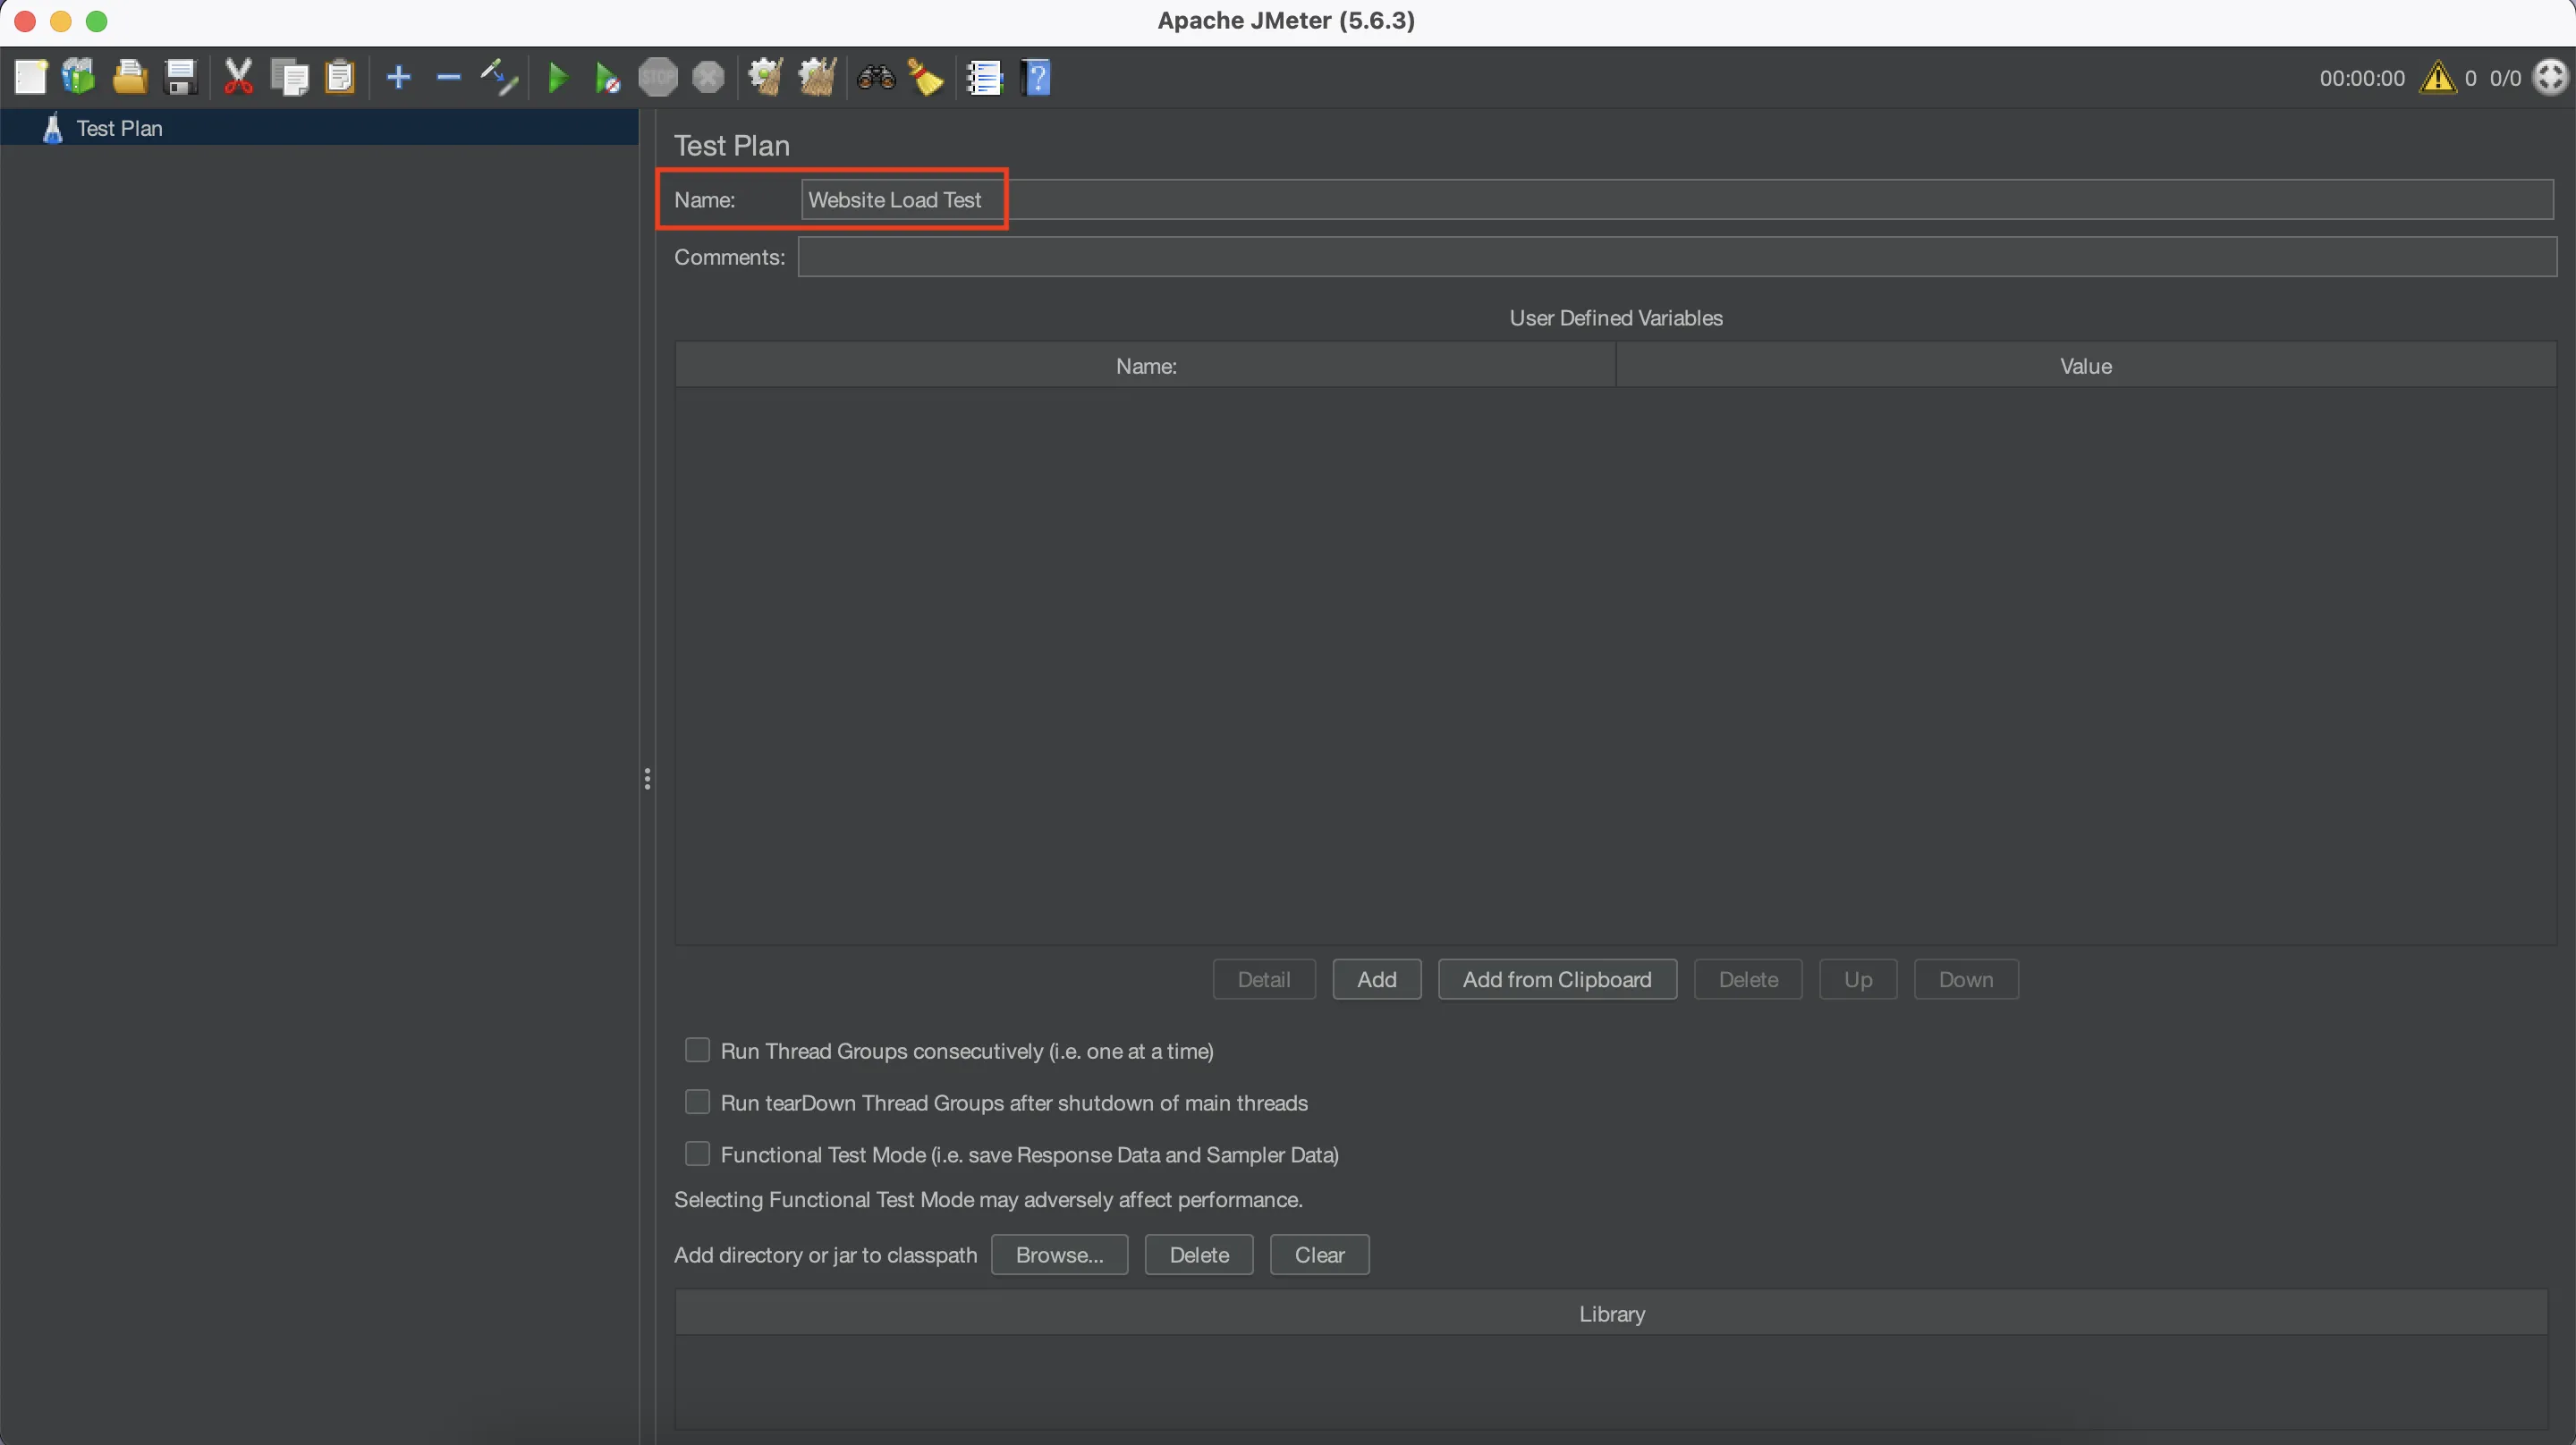Start the test with green play
The height and width of the screenshot is (1445, 2576).
tap(558, 77)
